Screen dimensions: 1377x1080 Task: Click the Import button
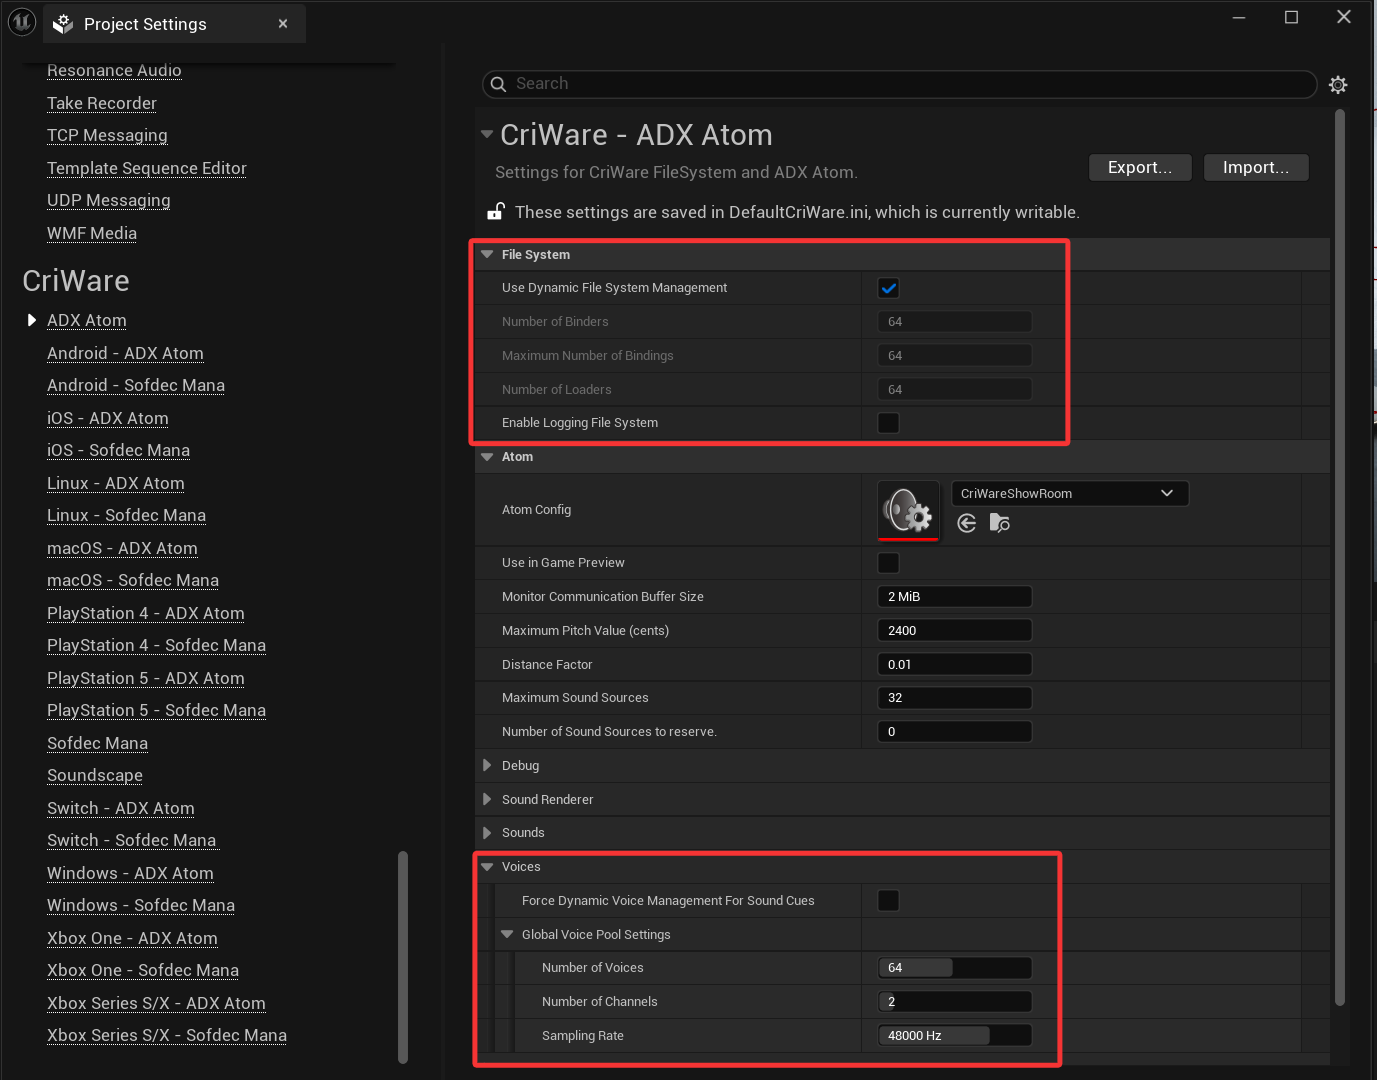click(x=1255, y=167)
